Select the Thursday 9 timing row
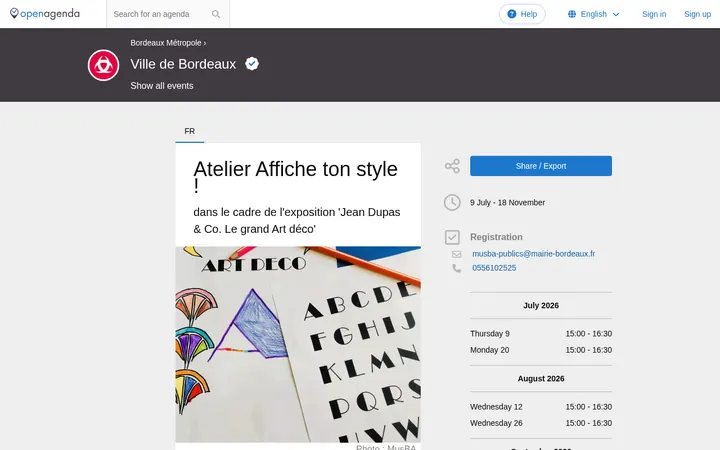The image size is (720, 450). (x=540, y=334)
